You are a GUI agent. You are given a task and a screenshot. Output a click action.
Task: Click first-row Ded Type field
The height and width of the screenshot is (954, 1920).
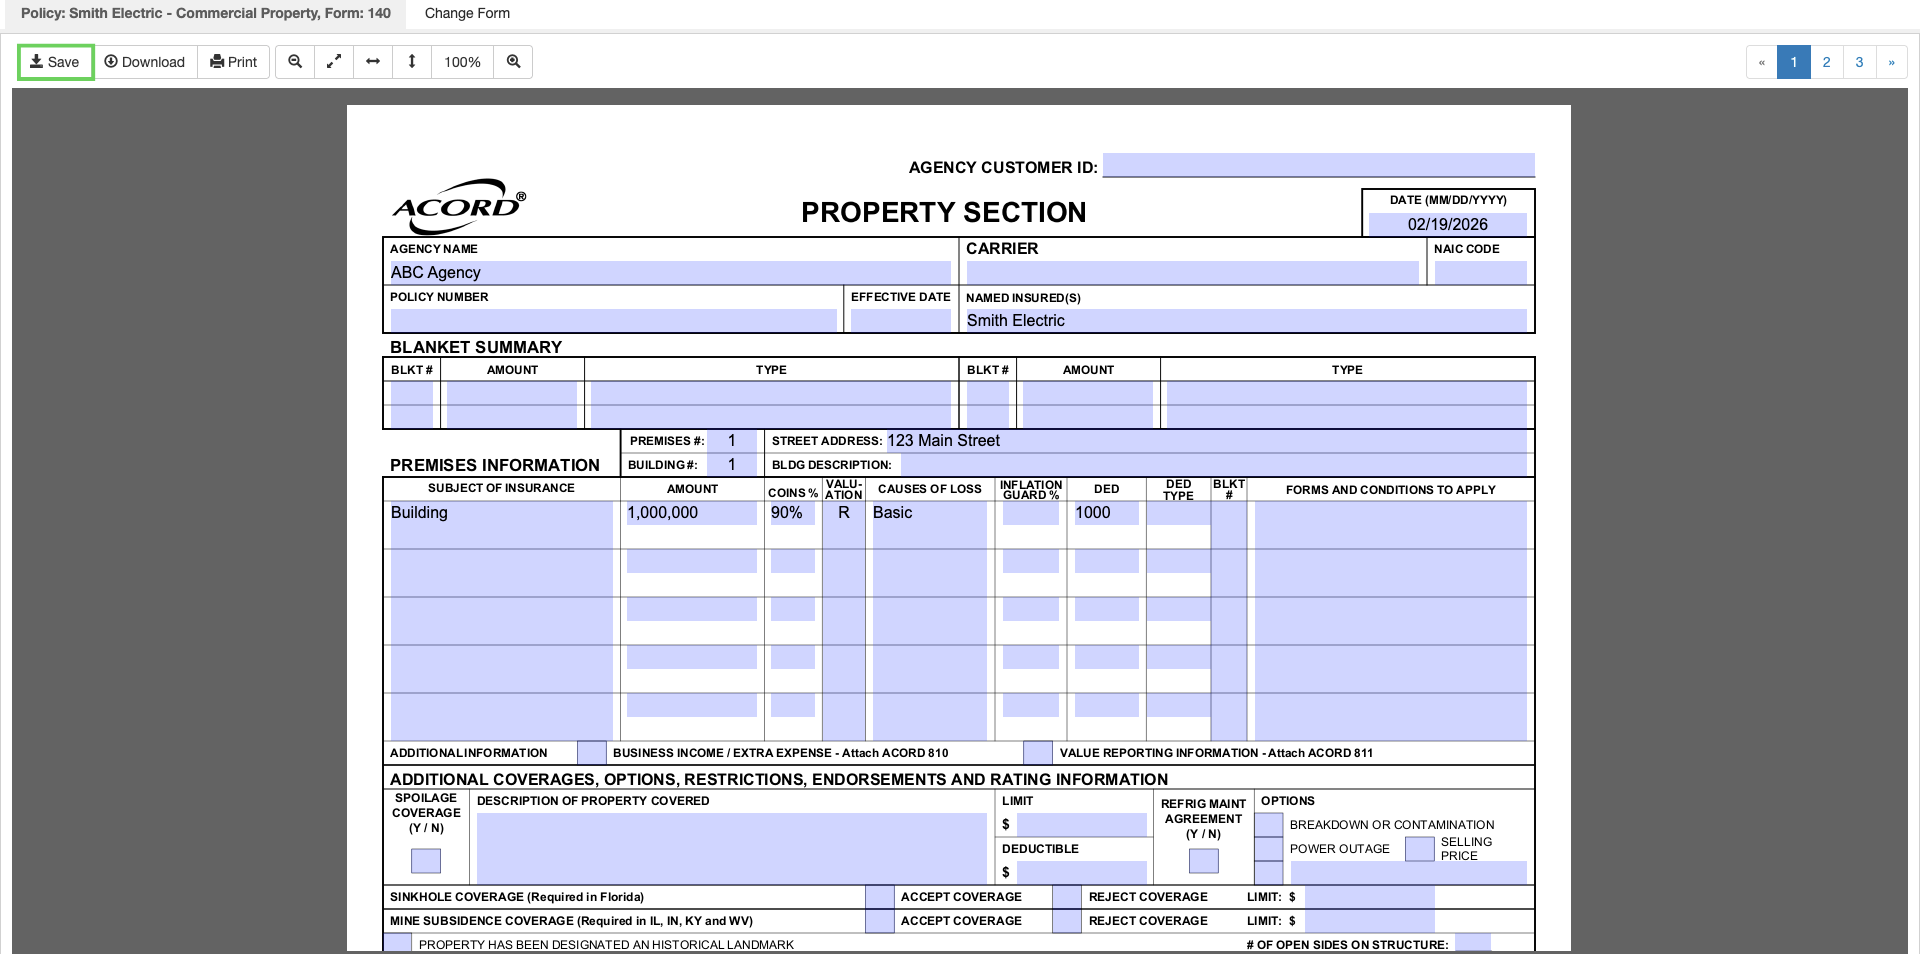[1178, 513]
